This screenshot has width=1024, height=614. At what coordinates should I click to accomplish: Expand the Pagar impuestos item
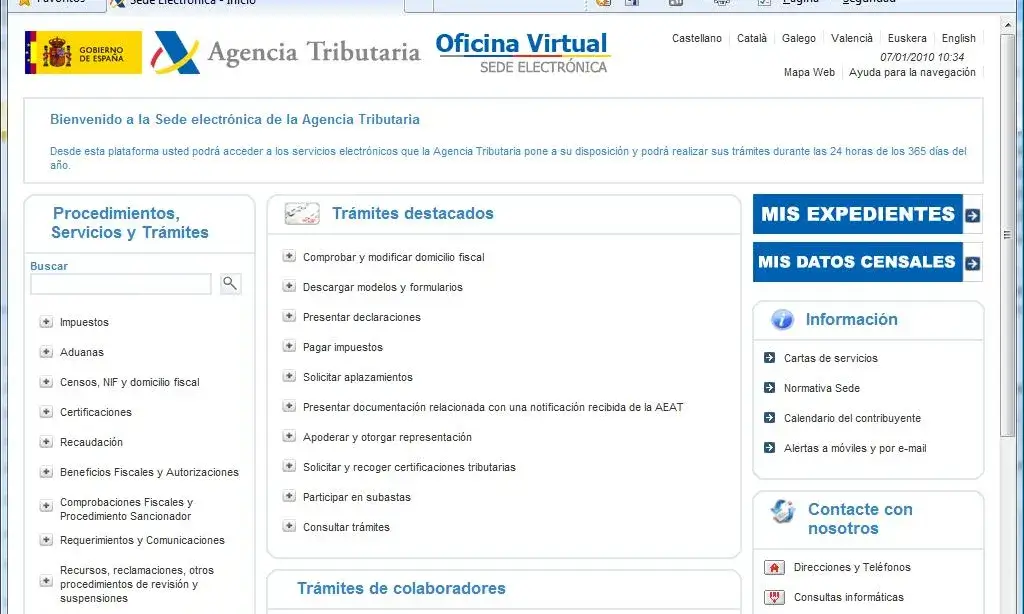click(289, 346)
